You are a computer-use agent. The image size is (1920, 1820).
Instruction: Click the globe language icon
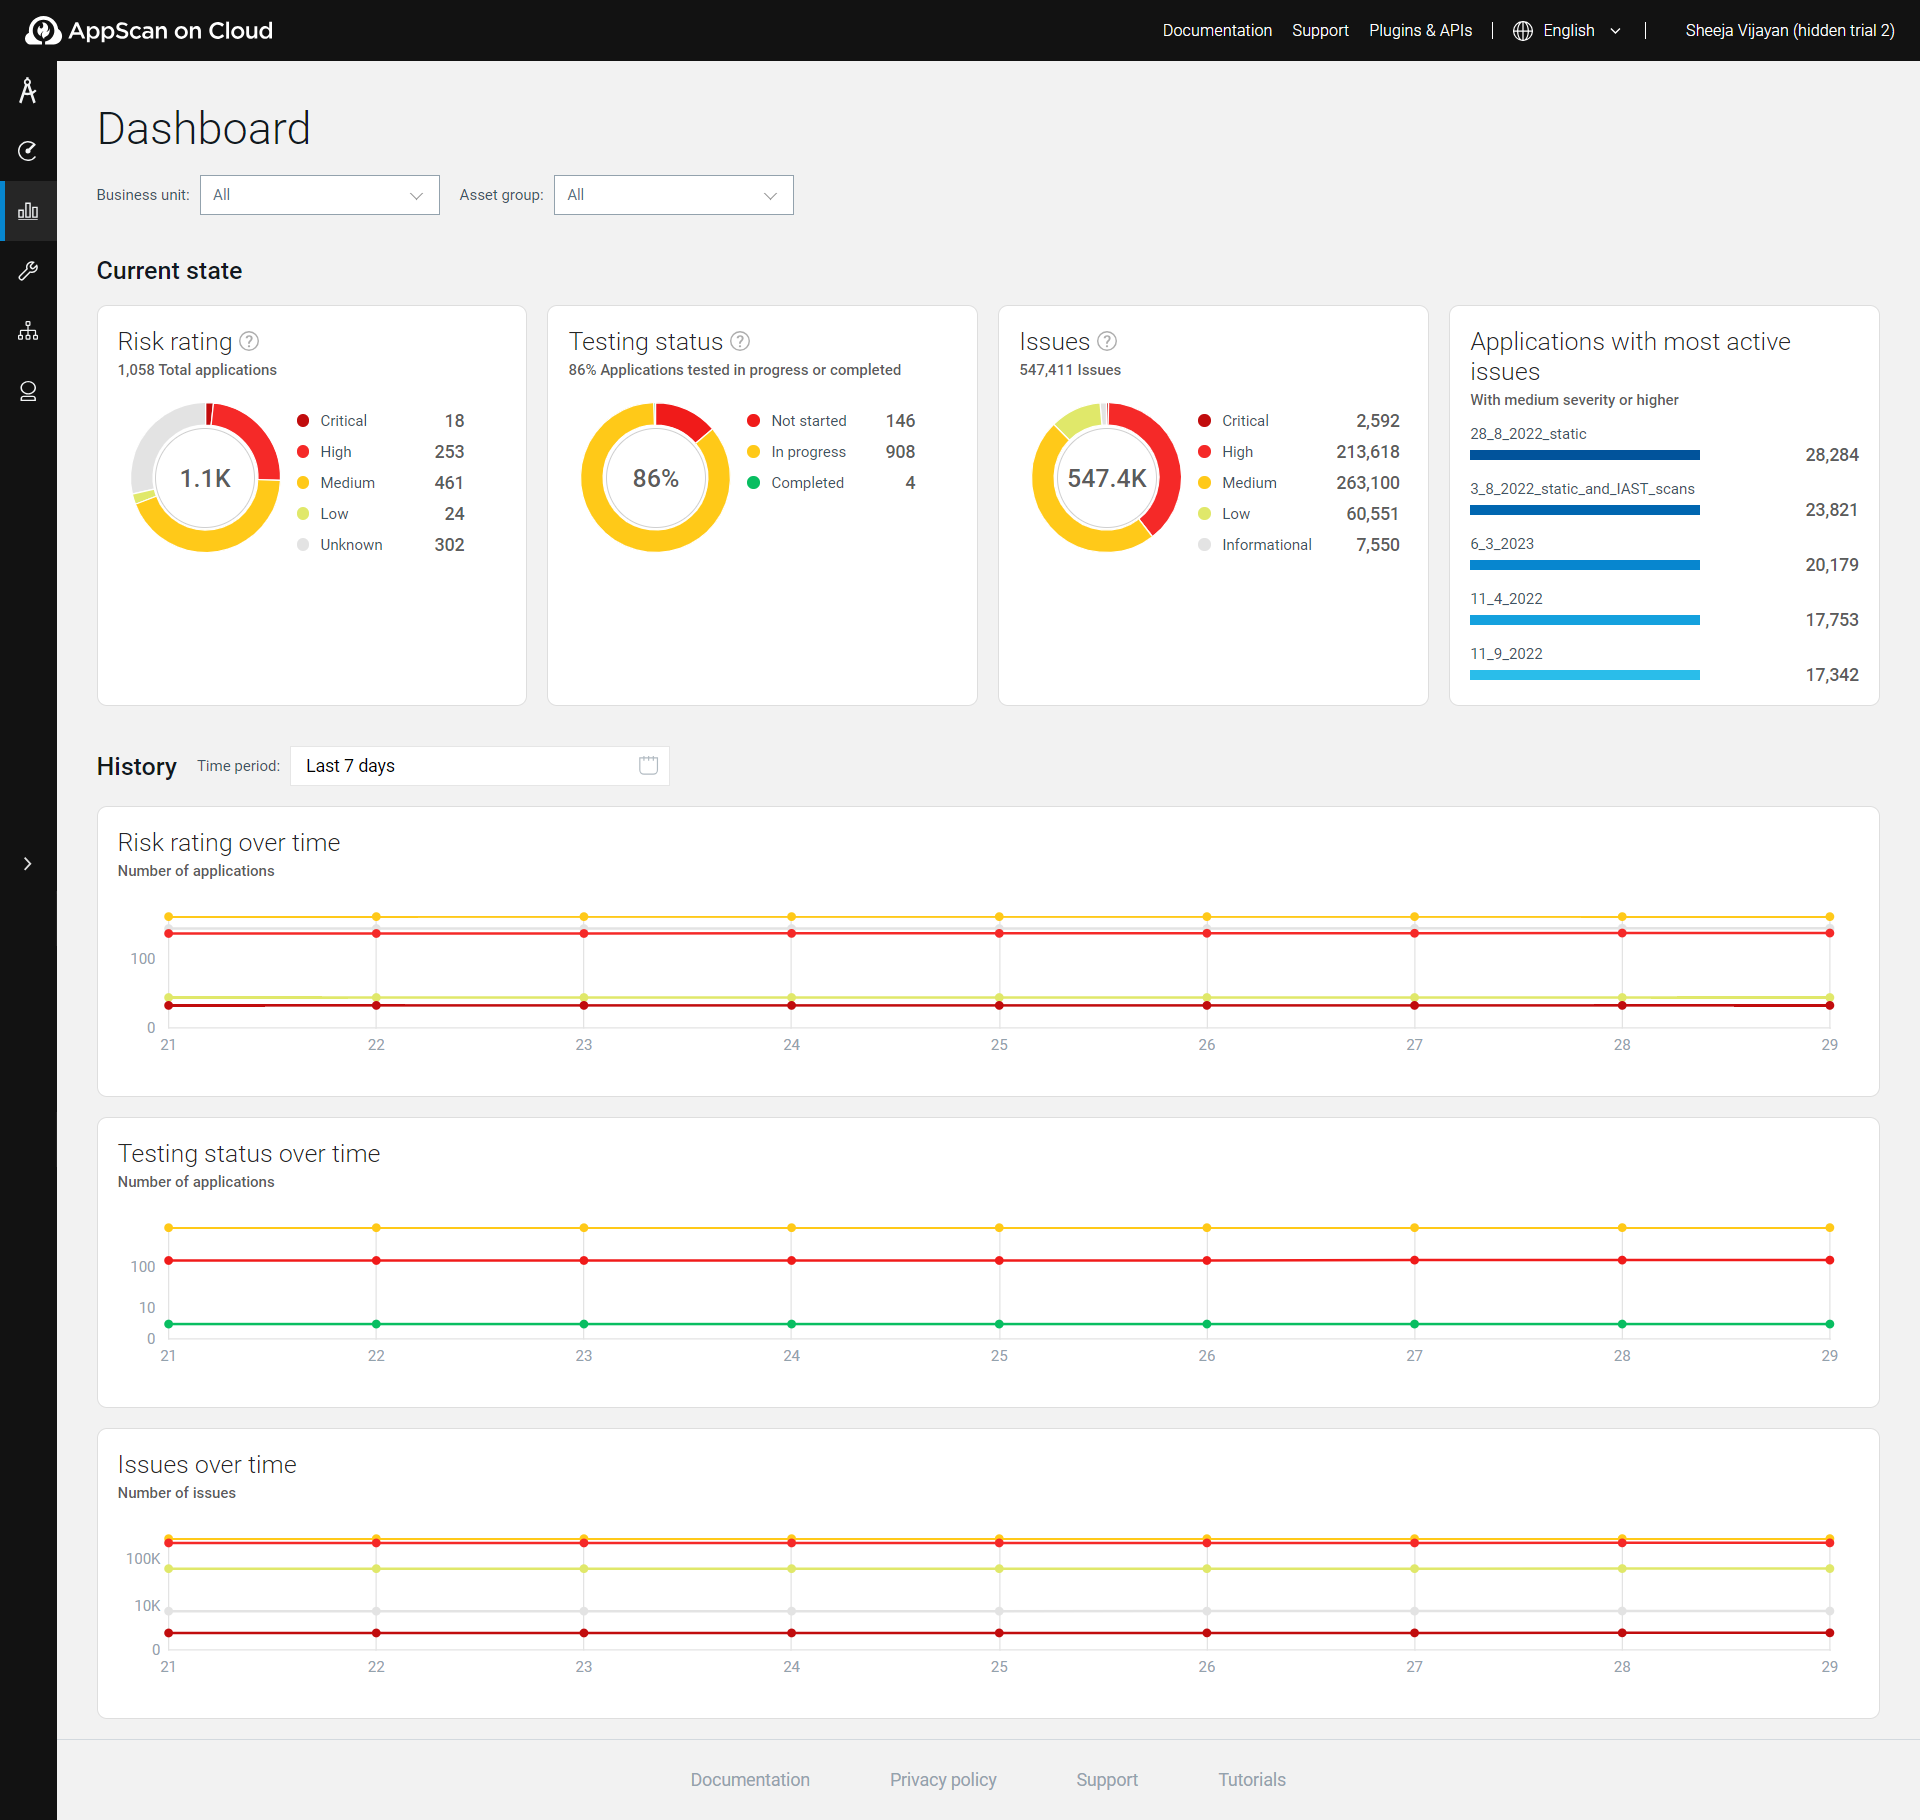(x=1522, y=31)
